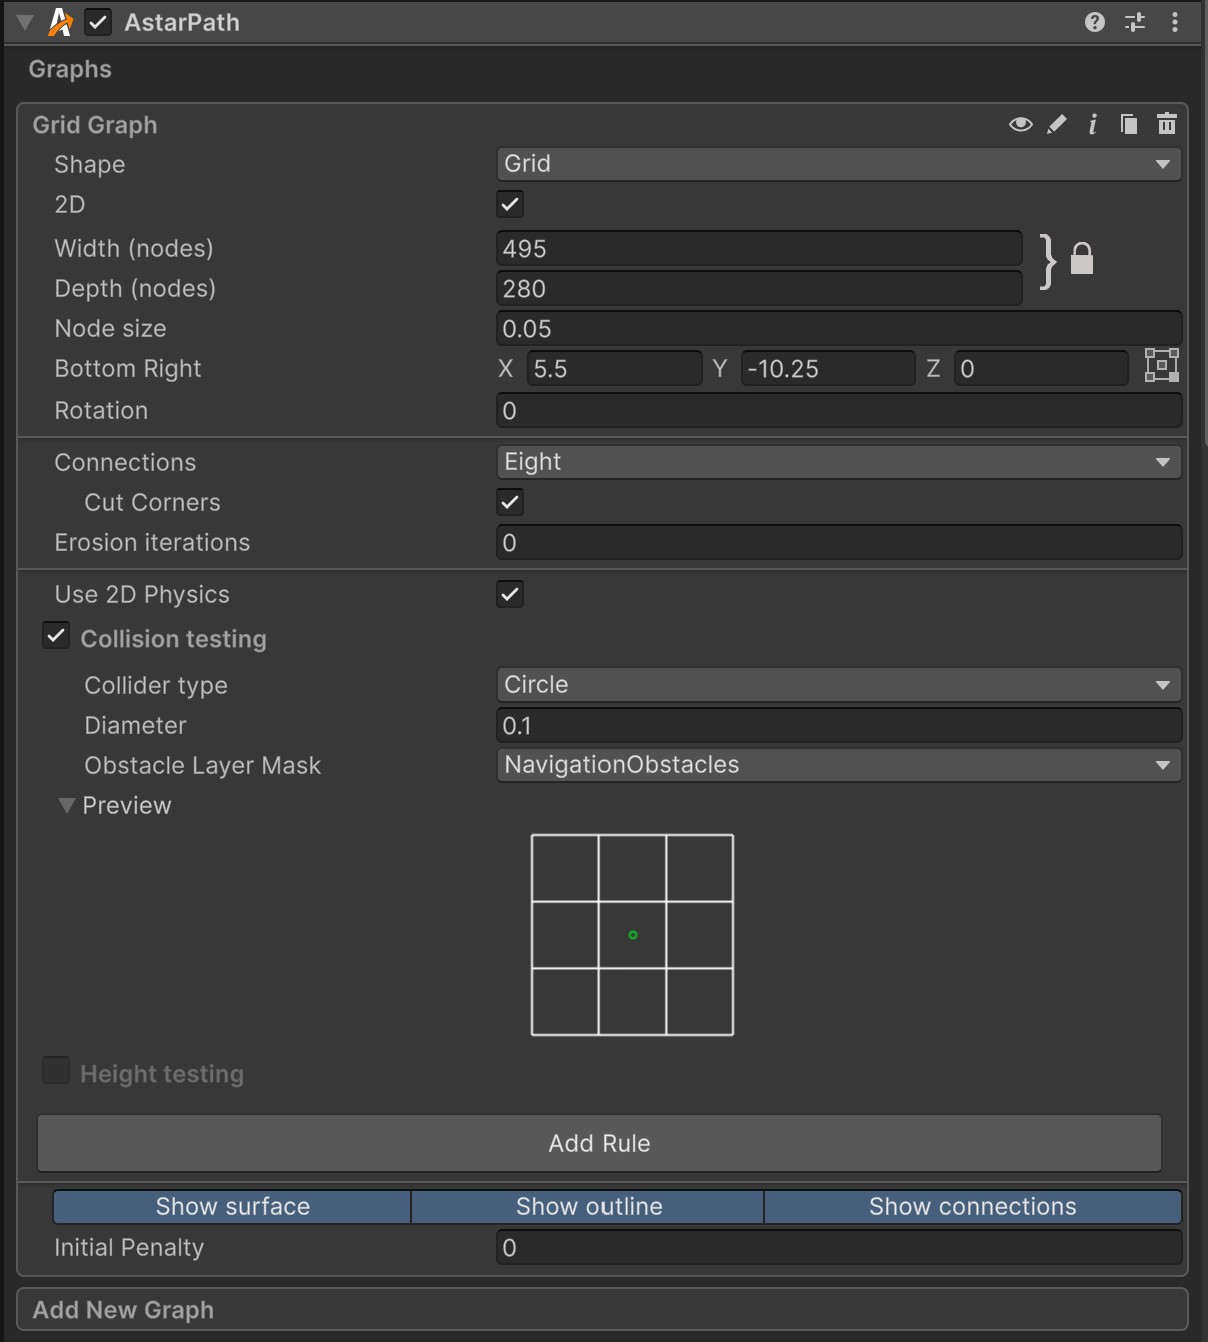Viewport: 1208px width, 1342px height.
Task: Toggle the Show surface tab
Action: point(232,1207)
